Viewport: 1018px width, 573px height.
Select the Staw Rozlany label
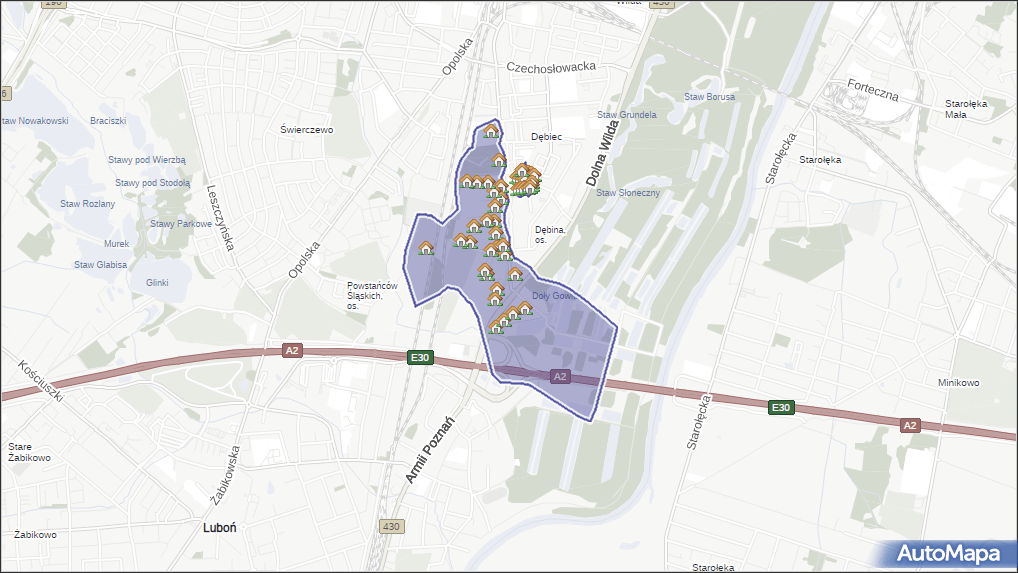pyautogui.click(x=88, y=204)
